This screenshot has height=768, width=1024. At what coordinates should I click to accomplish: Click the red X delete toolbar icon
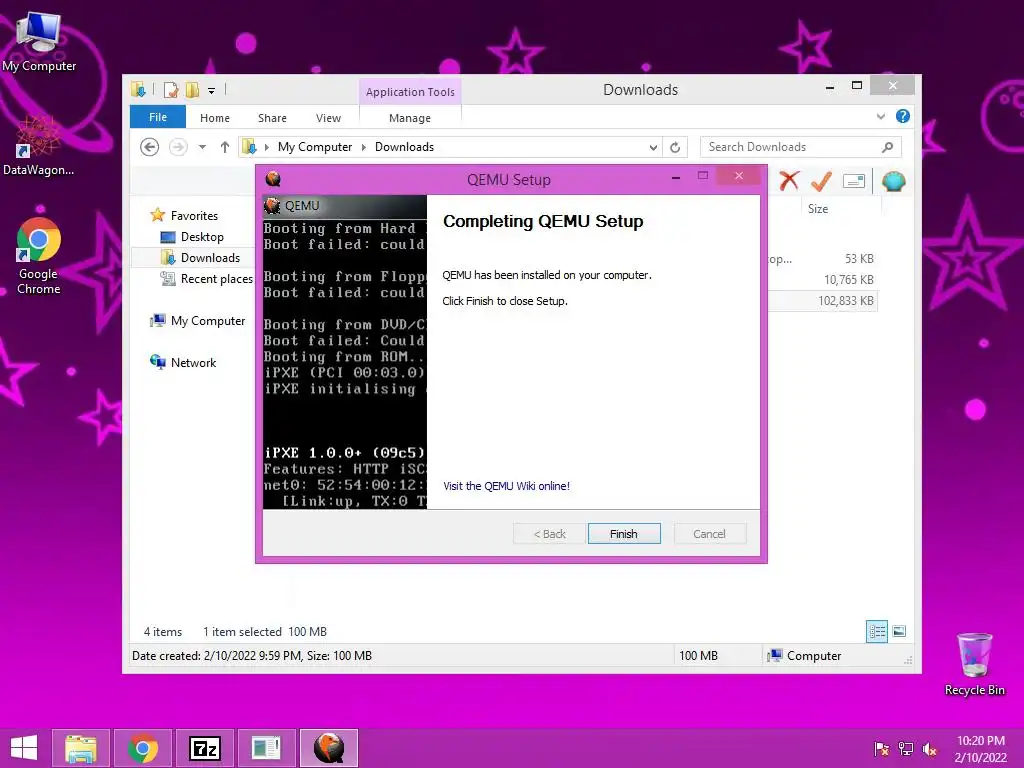789,181
